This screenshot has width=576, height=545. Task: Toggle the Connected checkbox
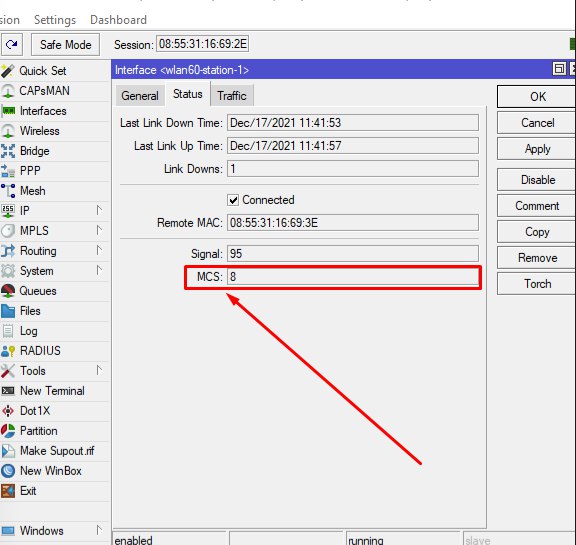coord(233,200)
